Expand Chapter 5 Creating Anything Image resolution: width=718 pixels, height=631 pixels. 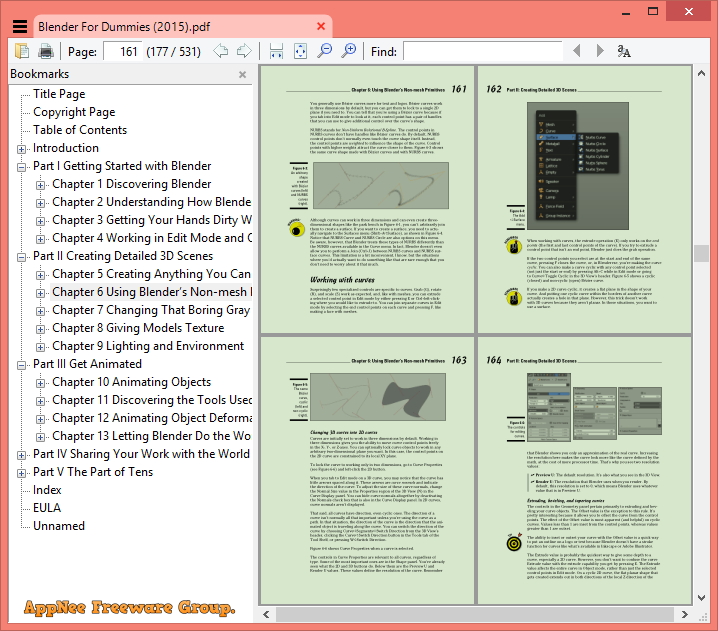pyautogui.click(x=40, y=275)
